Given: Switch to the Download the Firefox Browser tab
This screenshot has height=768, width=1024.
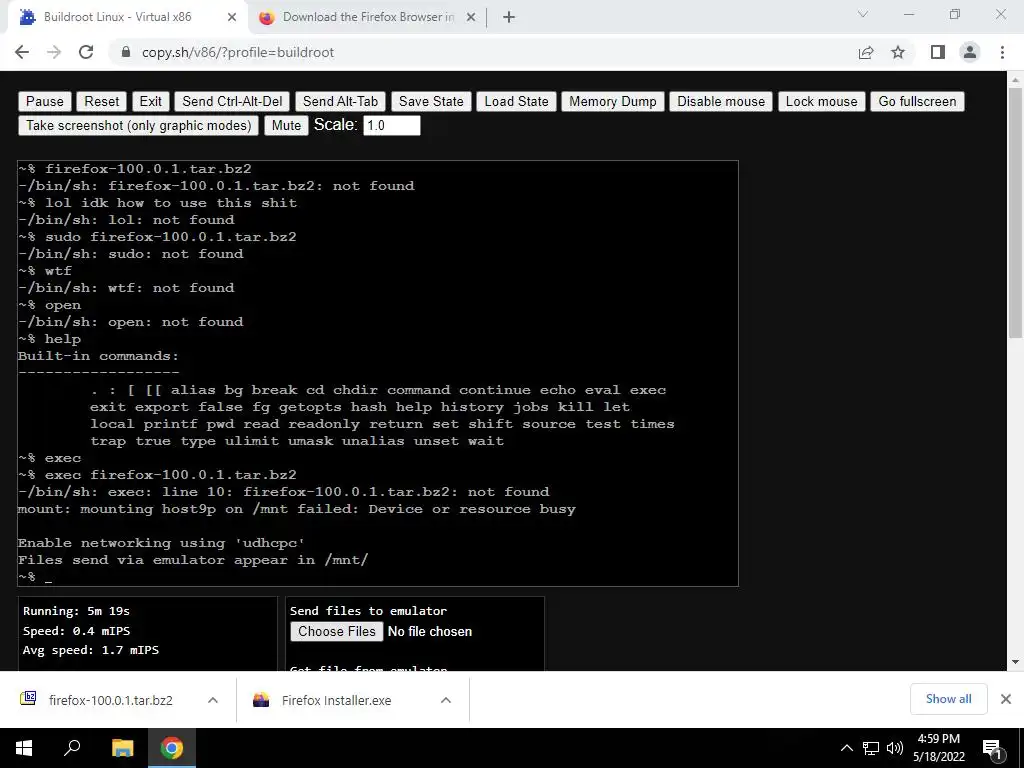Looking at the screenshot, I should (x=367, y=17).
